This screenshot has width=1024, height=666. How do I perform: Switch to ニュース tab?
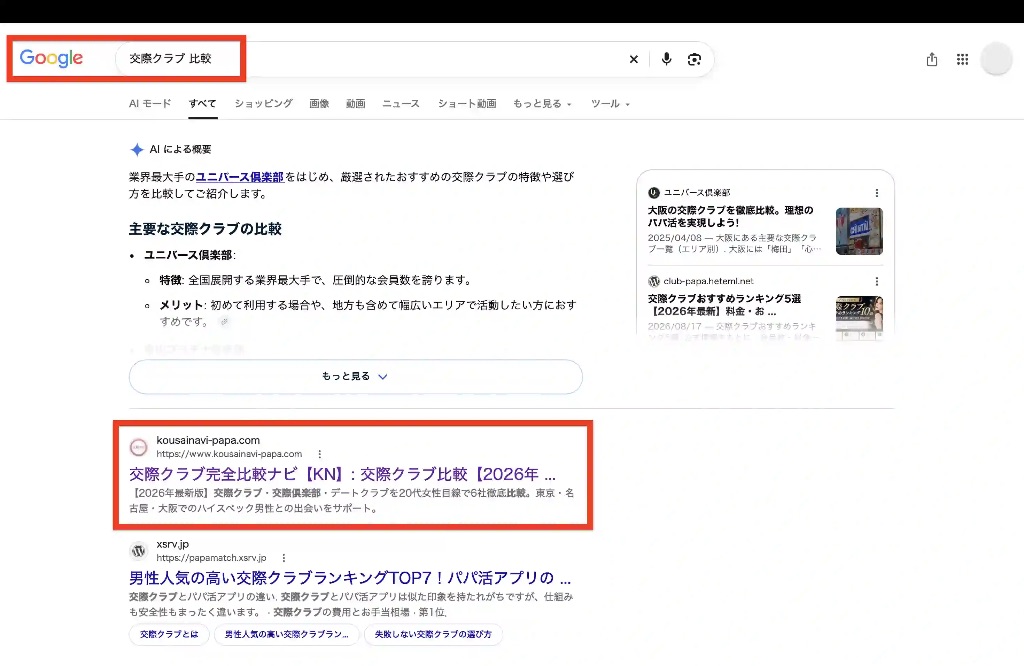click(x=401, y=103)
